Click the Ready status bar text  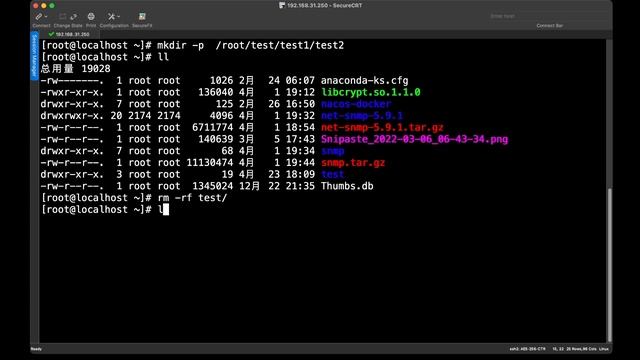click(36, 349)
